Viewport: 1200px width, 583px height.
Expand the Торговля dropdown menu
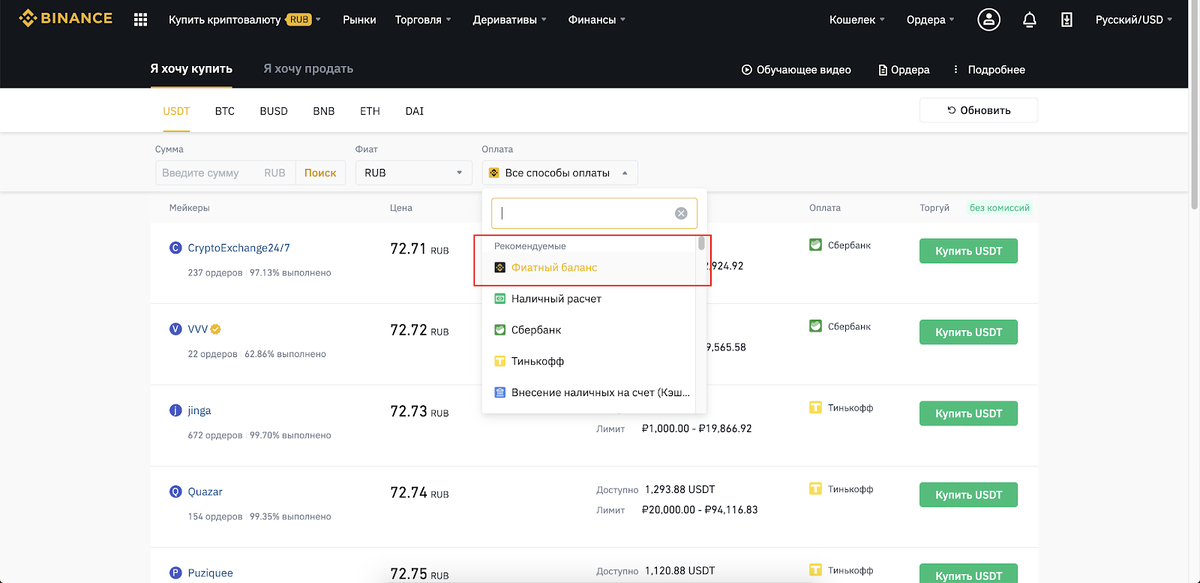423,19
